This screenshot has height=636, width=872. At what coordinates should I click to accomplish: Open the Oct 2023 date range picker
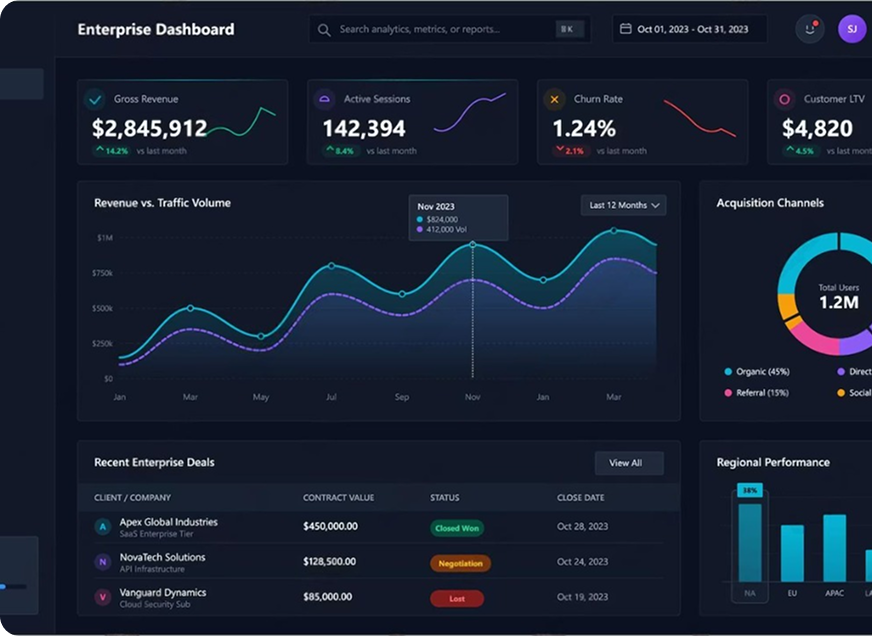tap(690, 29)
